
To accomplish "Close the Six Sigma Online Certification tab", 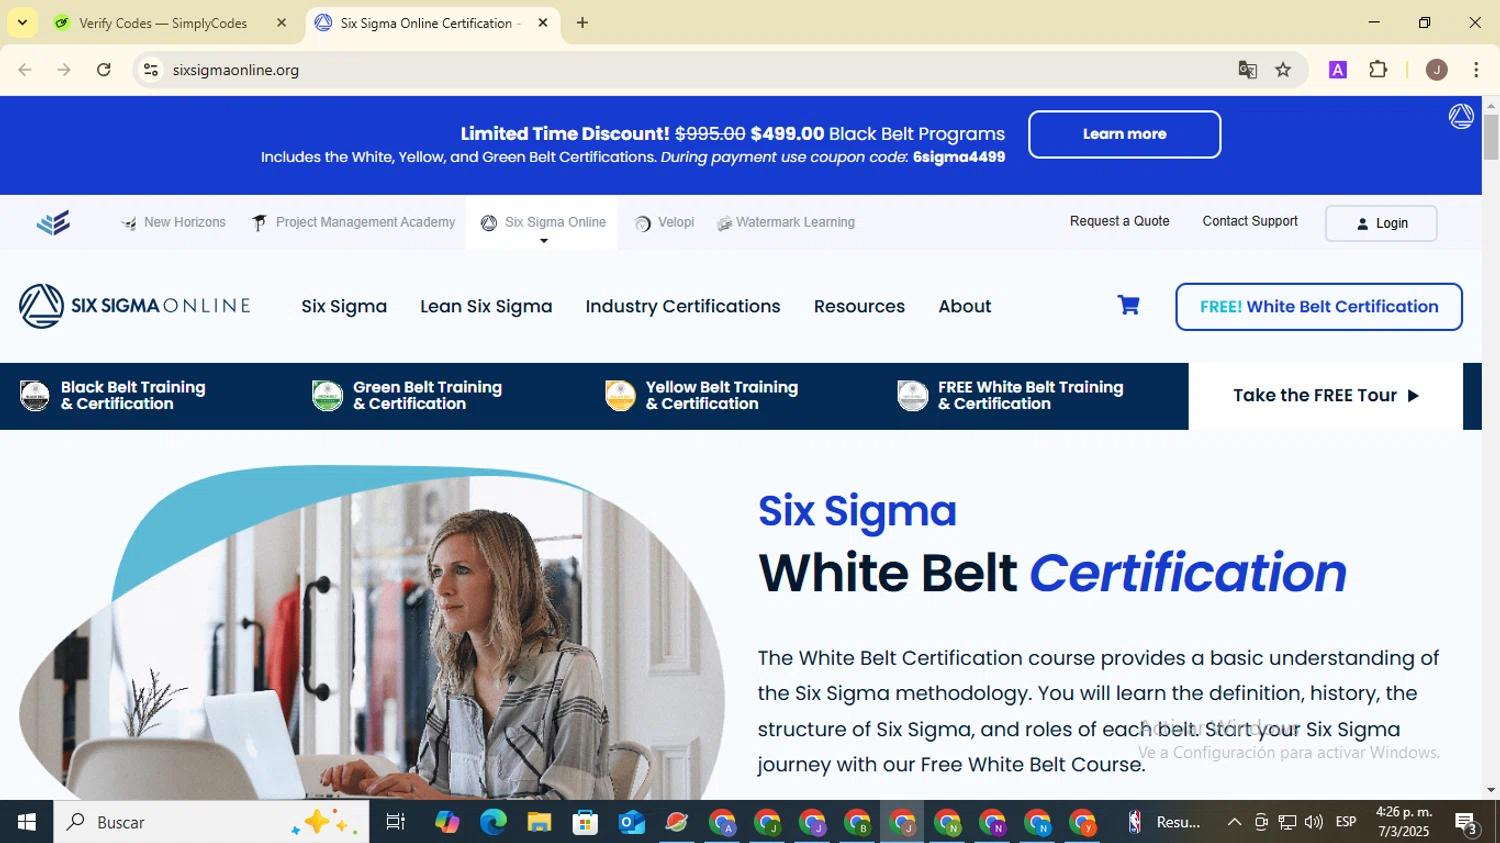I will tap(543, 23).
